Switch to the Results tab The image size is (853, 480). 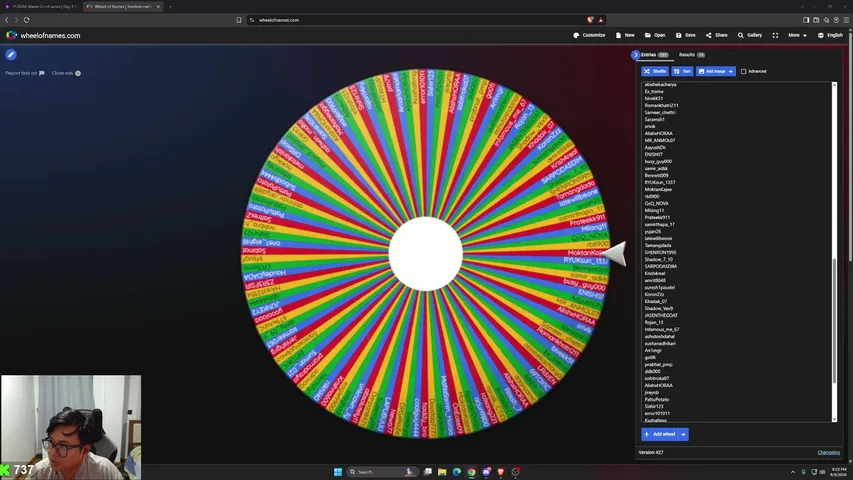[691, 55]
